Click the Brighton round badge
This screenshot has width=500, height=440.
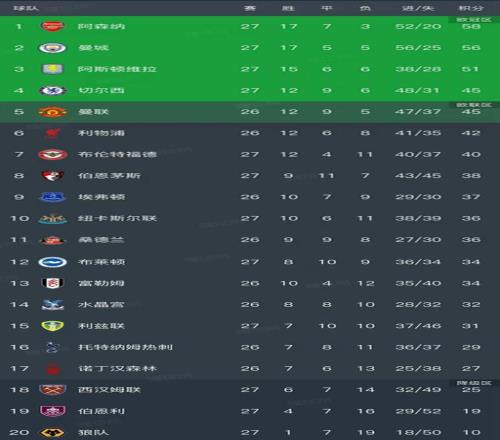(x=52, y=262)
